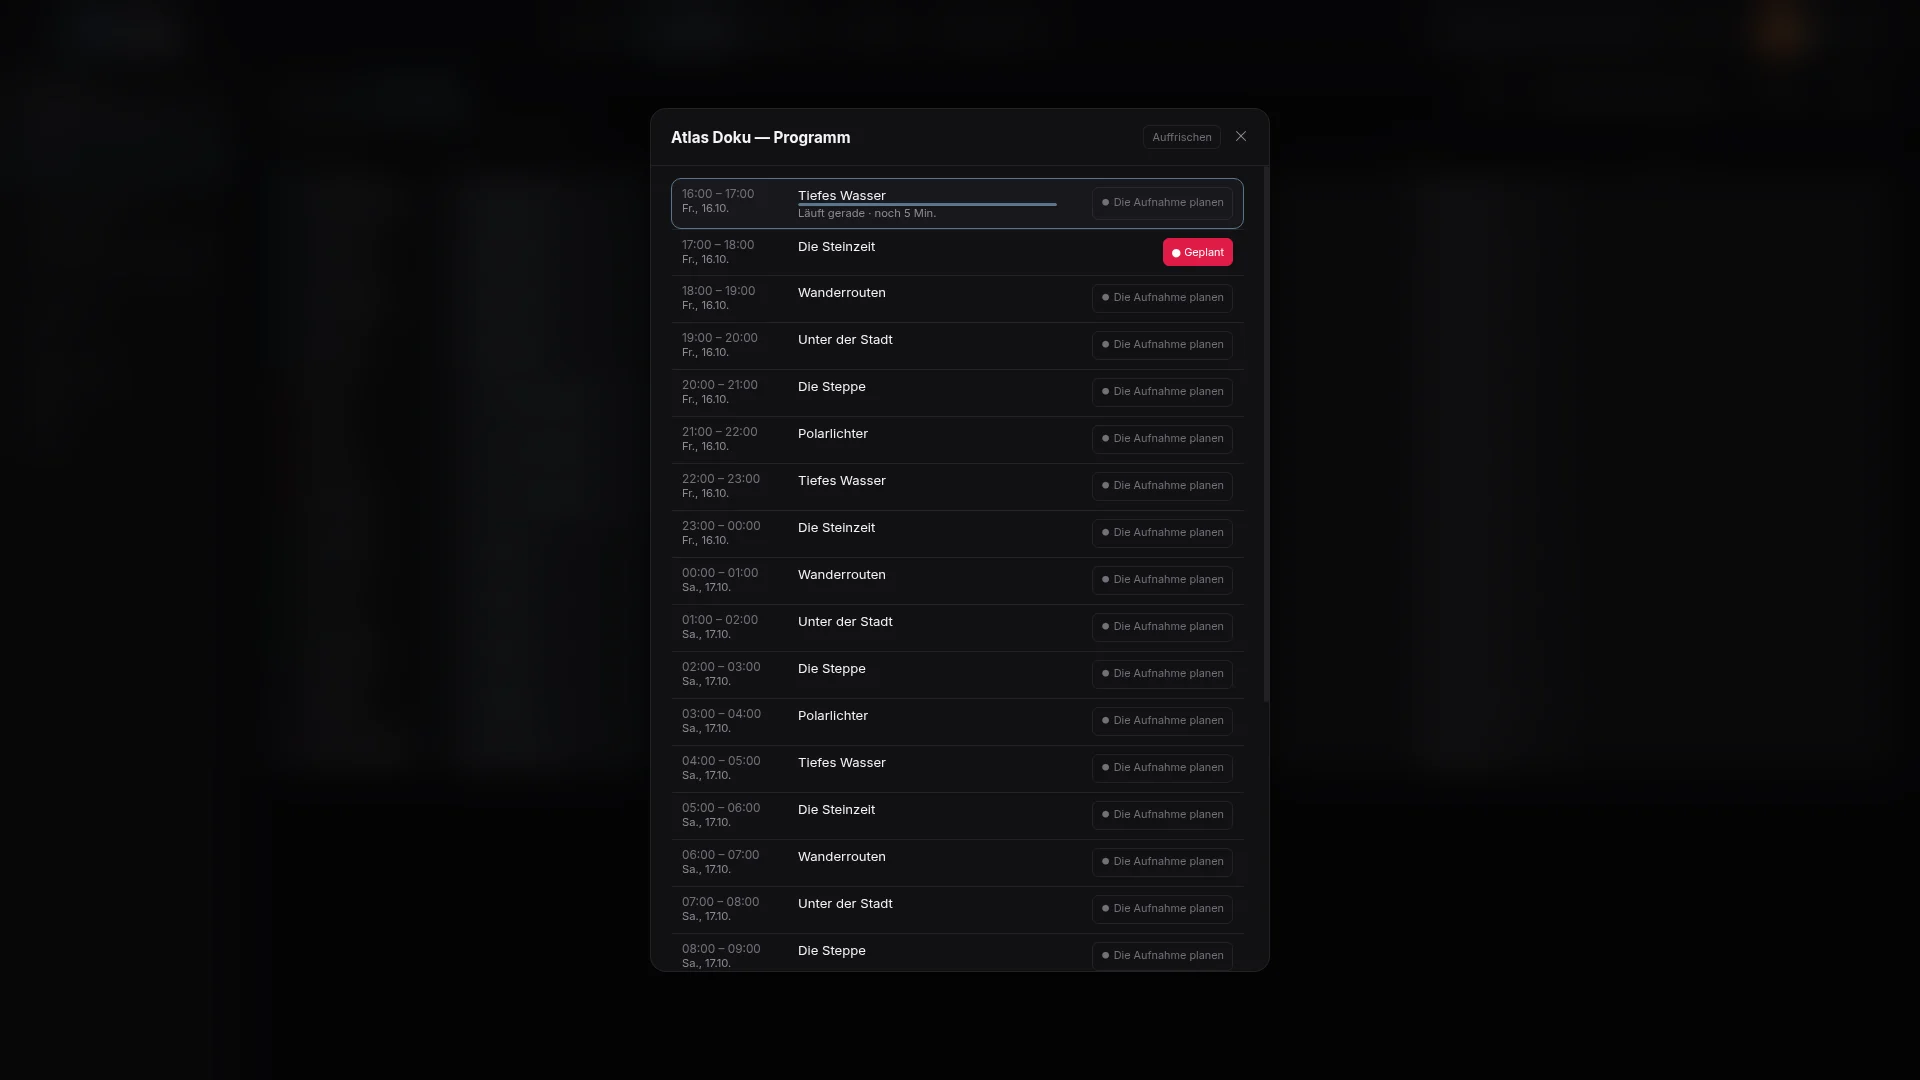
Task: Schedule recording for Unter der Stadt 19:00
Action: pos(1162,345)
